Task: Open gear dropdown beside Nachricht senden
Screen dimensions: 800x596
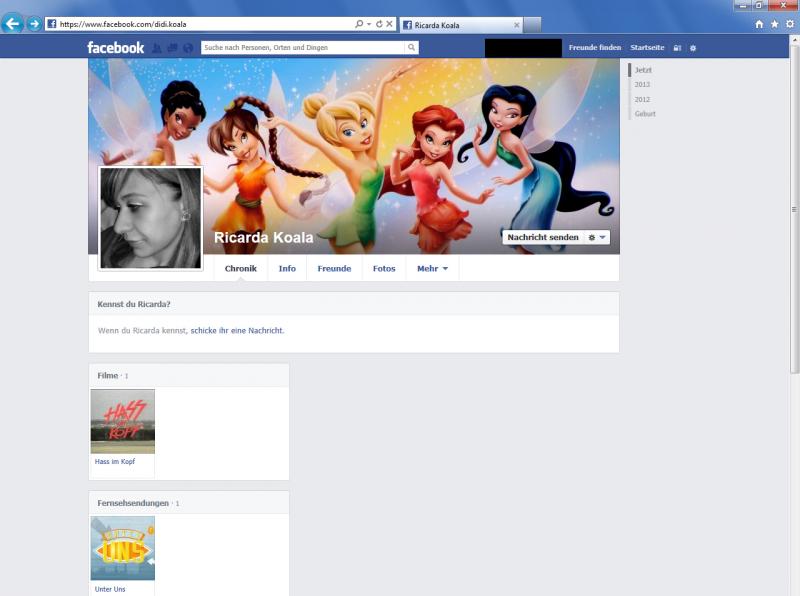Action: coord(597,237)
